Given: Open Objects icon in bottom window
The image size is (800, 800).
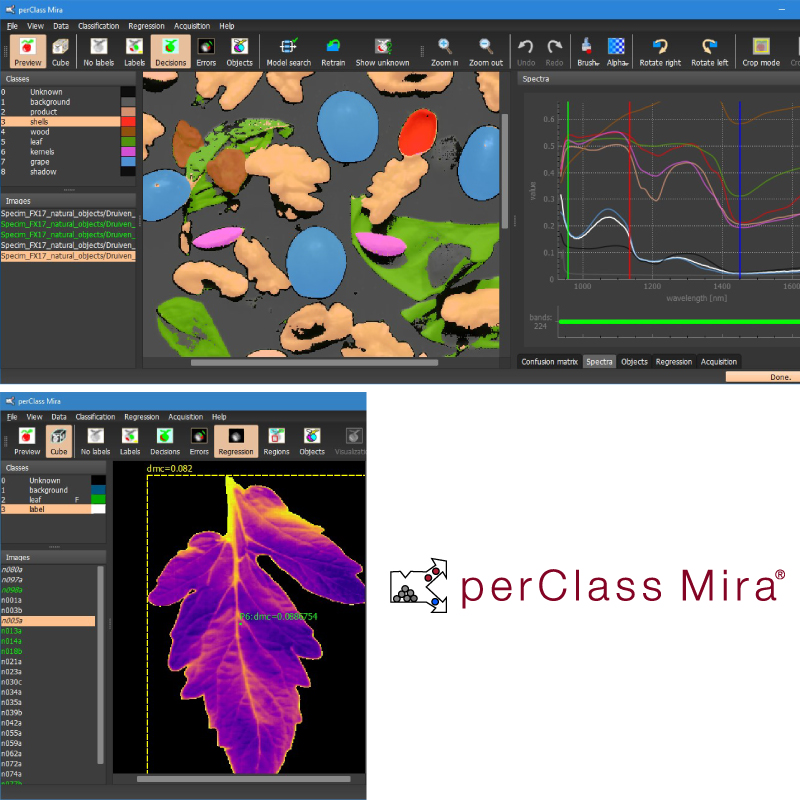Looking at the screenshot, I should pos(312,441).
